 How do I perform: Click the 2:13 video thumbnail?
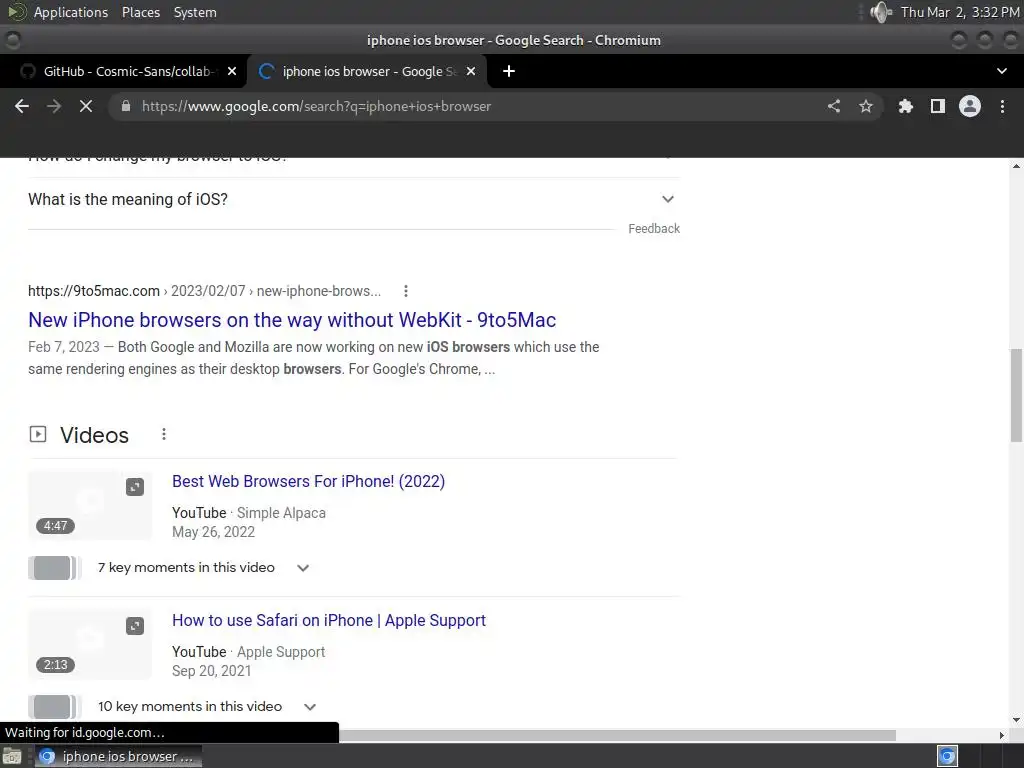point(90,645)
